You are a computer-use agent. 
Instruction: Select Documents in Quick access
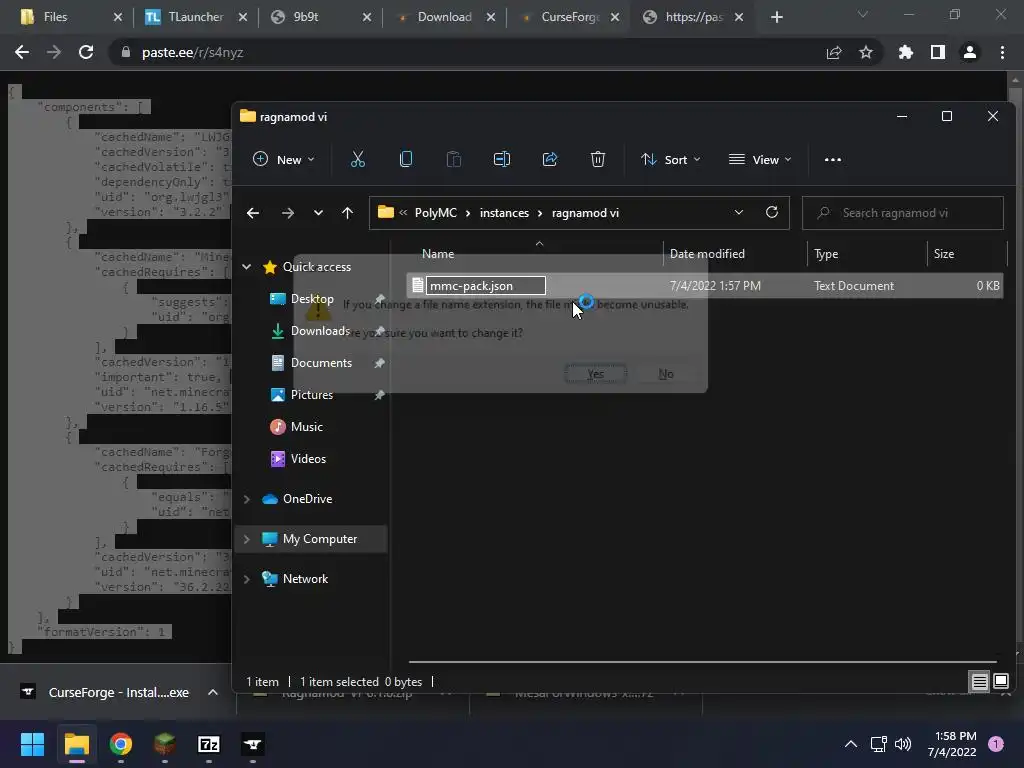coord(321,362)
